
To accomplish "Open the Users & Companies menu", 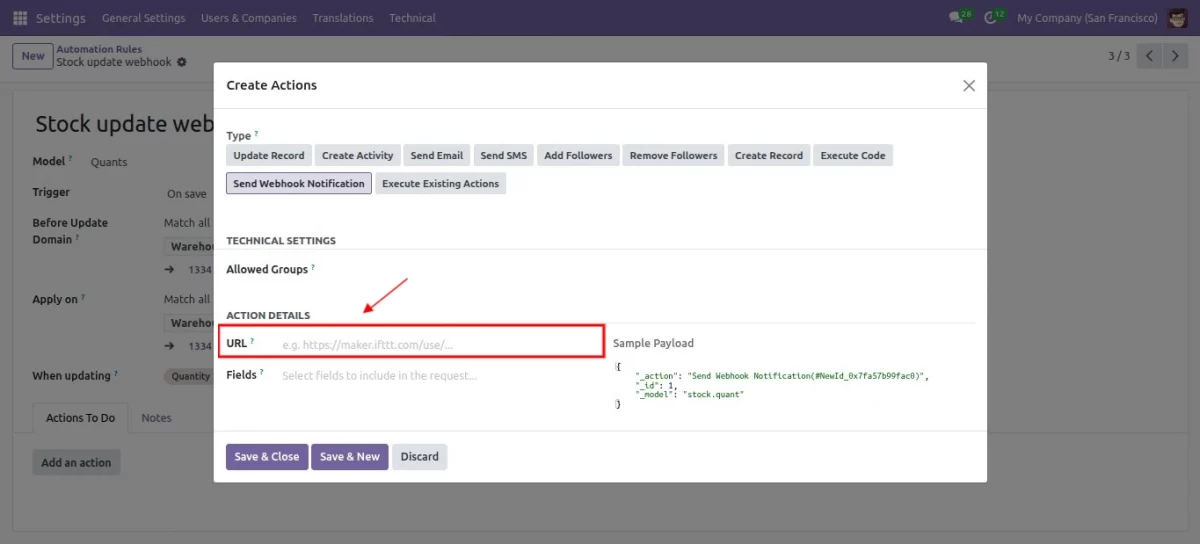I will (x=248, y=18).
